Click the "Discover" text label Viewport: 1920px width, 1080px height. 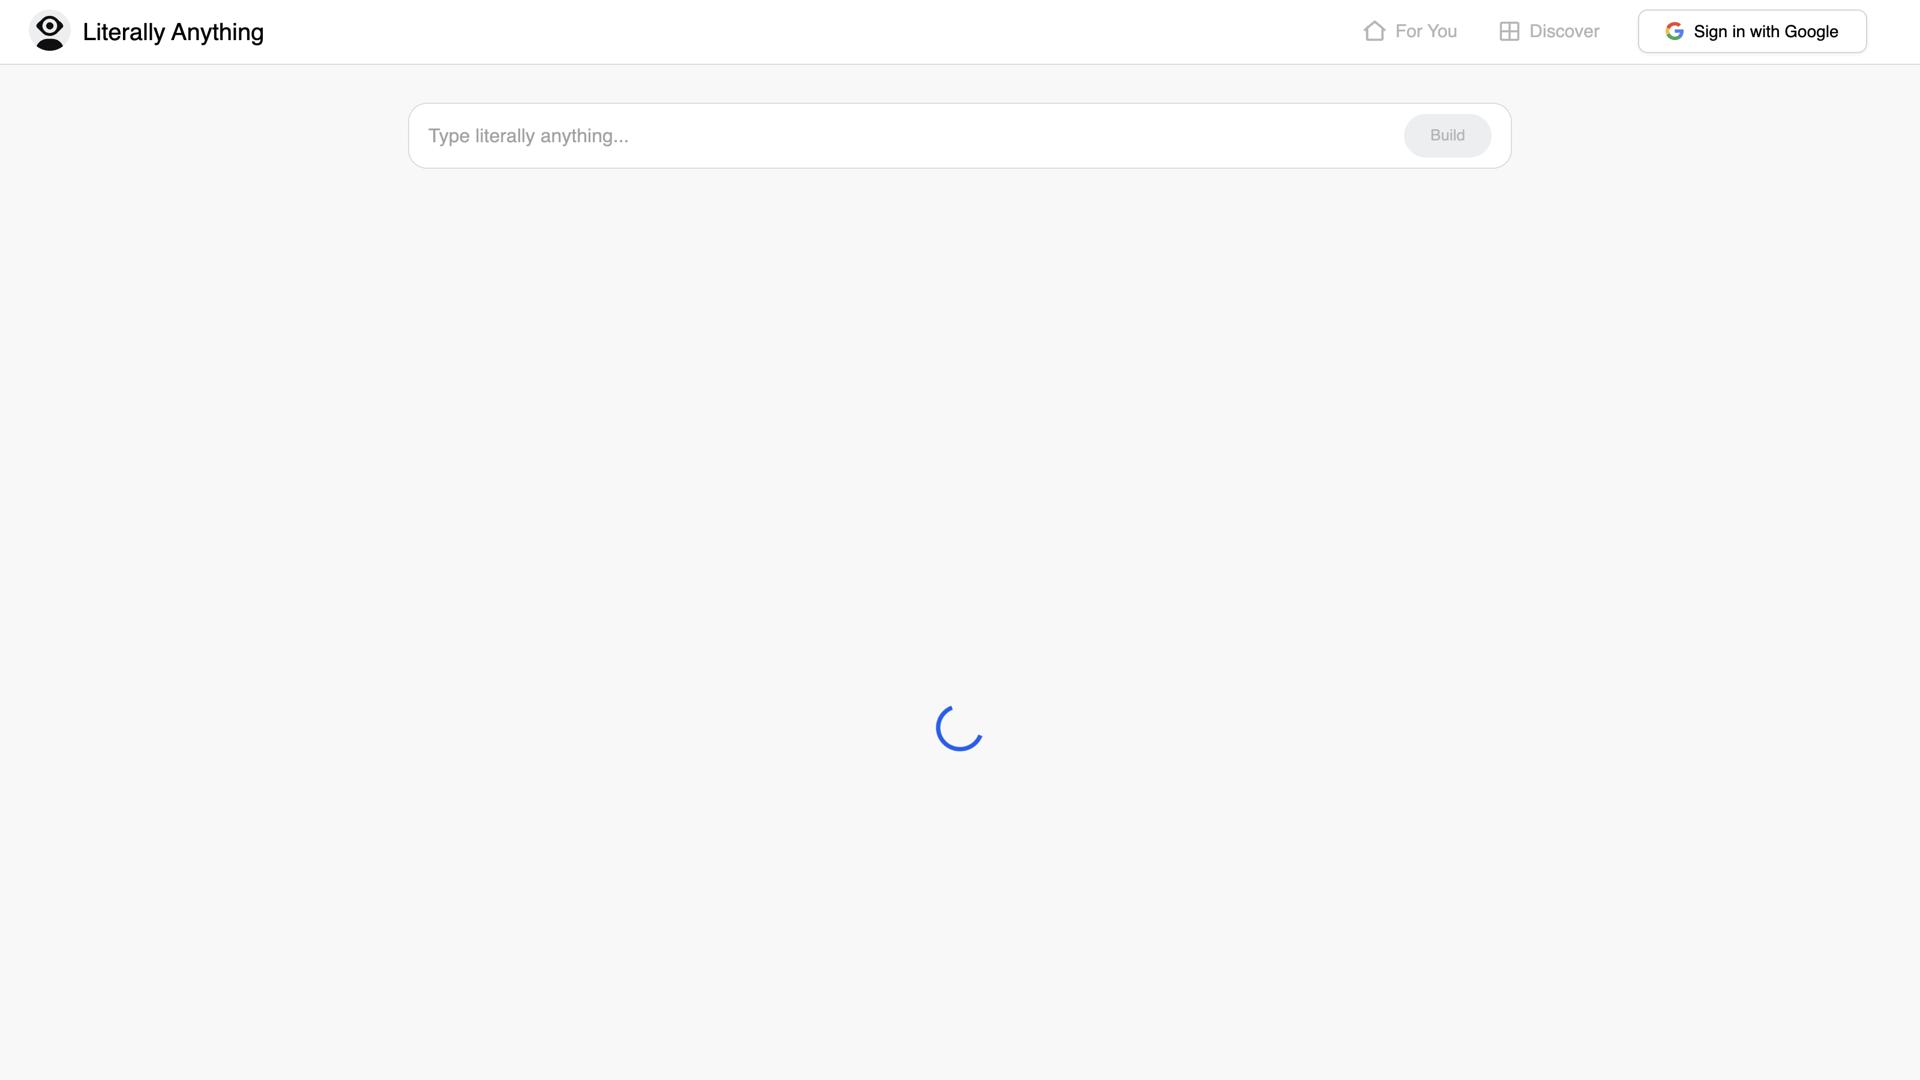[x=1564, y=31]
